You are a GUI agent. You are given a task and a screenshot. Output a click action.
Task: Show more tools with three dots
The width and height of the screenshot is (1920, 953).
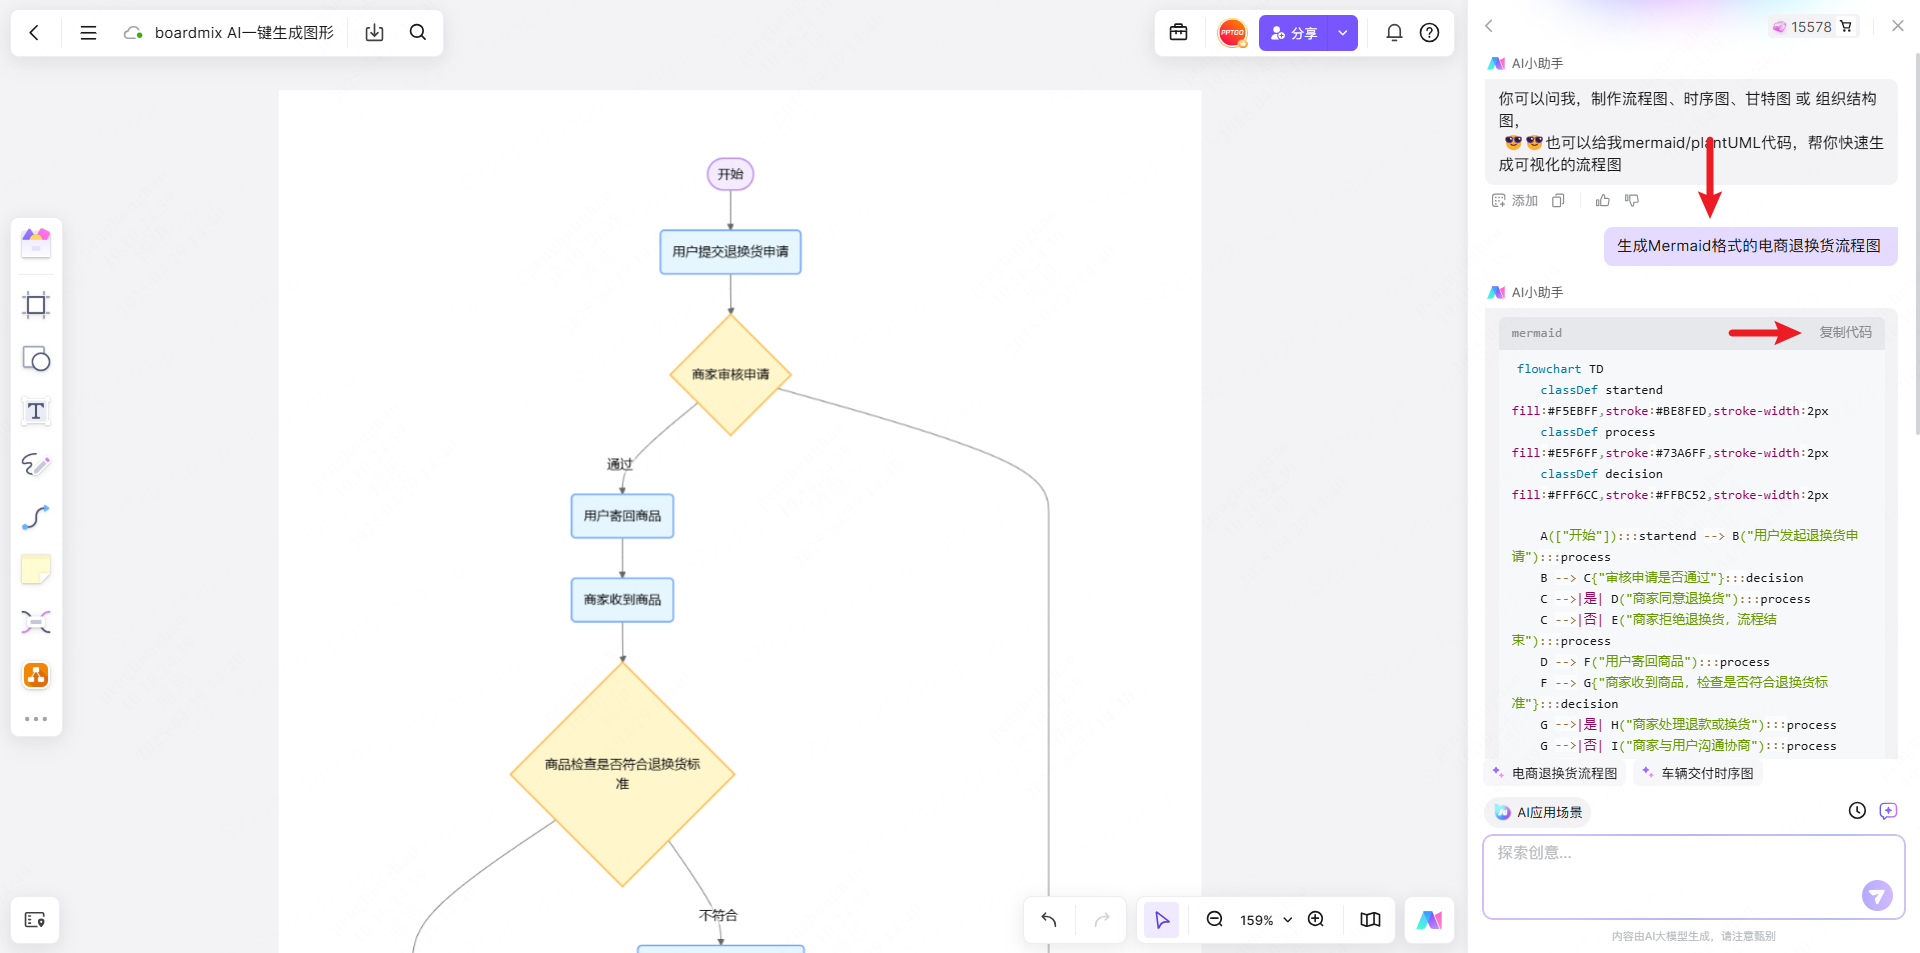coord(36,719)
